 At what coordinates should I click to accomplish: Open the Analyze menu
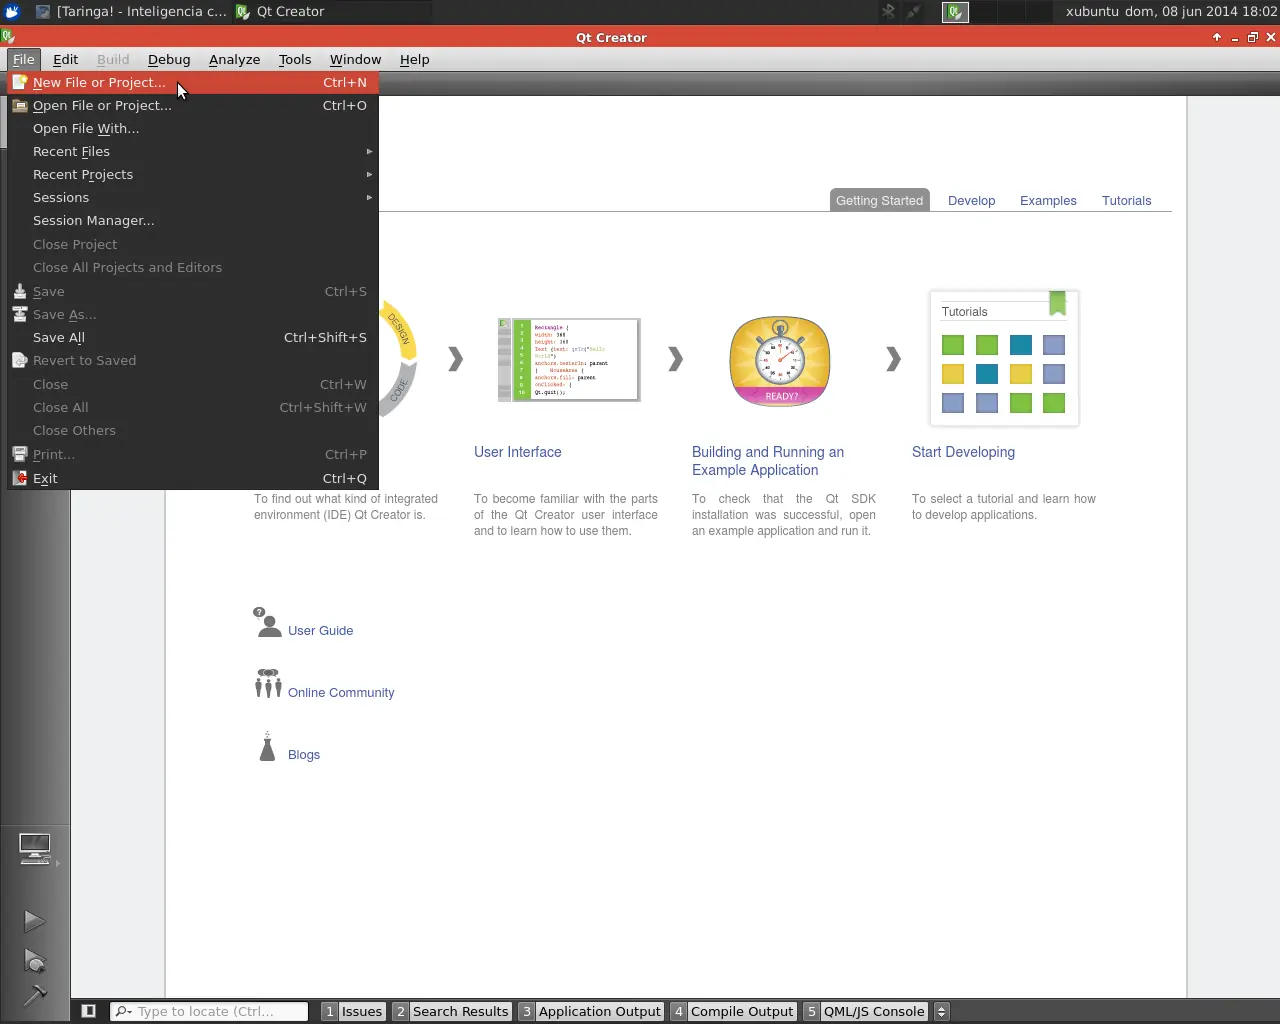pos(235,59)
